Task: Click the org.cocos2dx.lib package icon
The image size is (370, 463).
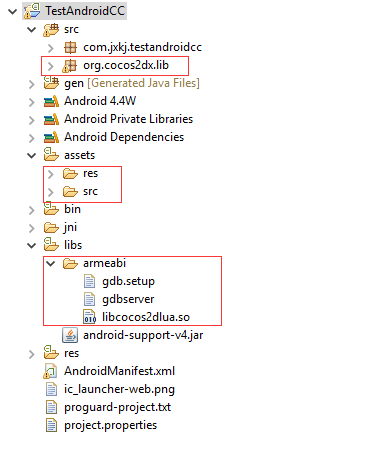Action: coord(70,66)
